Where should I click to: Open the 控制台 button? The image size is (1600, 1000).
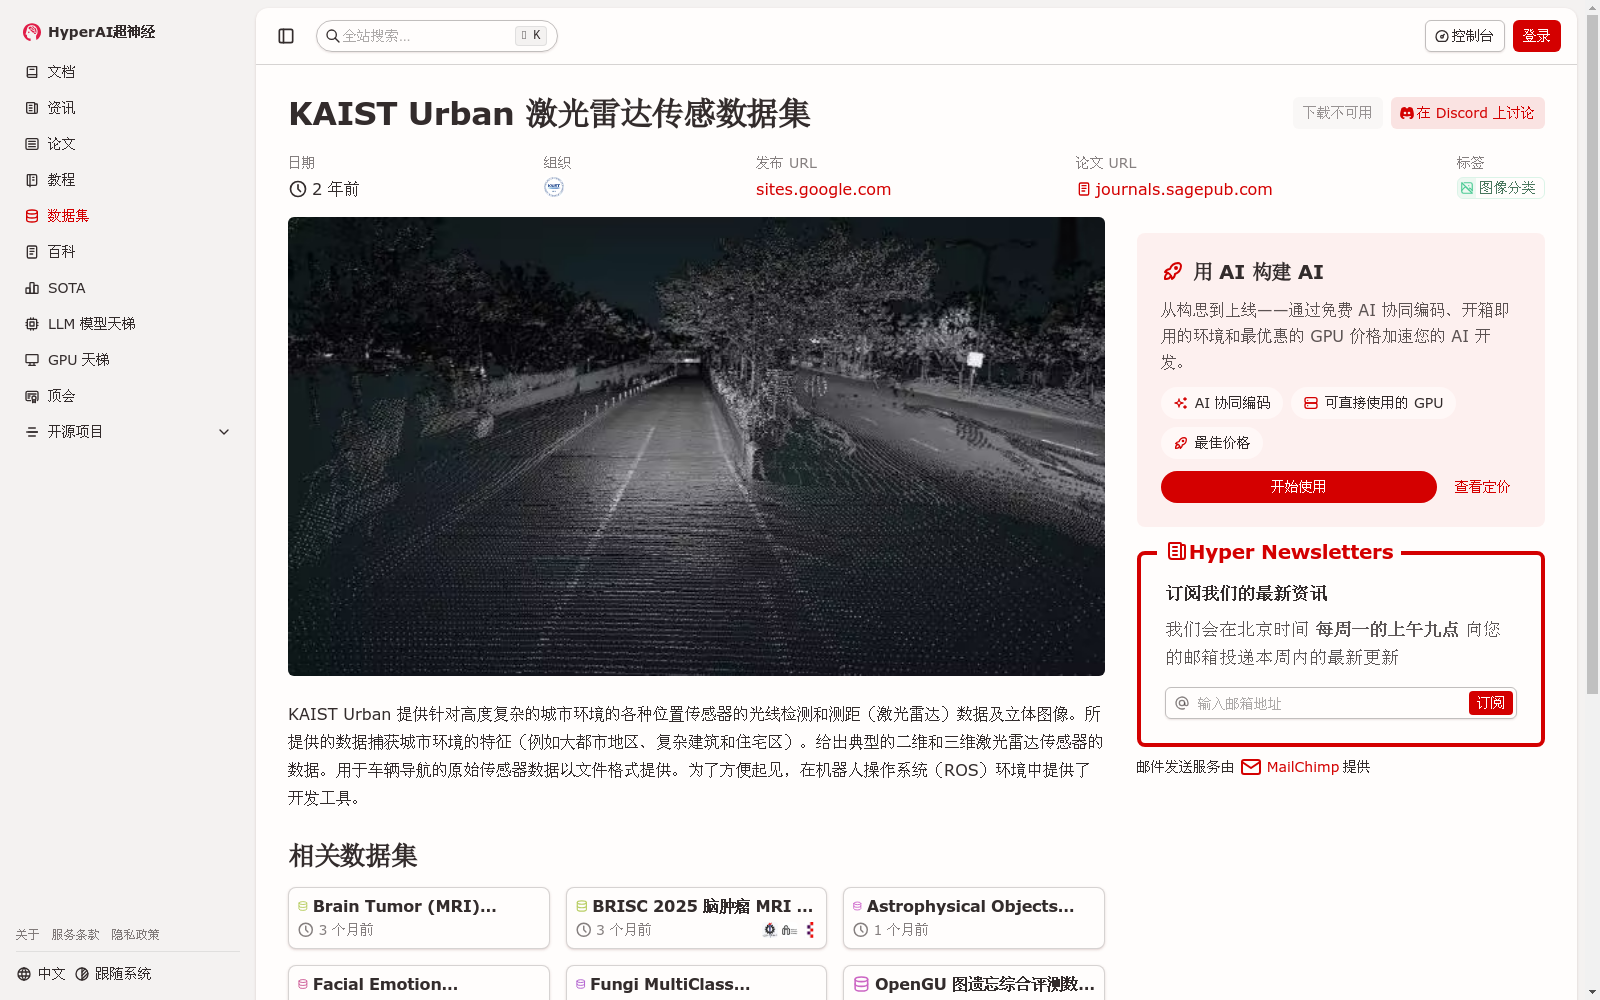(1465, 36)
